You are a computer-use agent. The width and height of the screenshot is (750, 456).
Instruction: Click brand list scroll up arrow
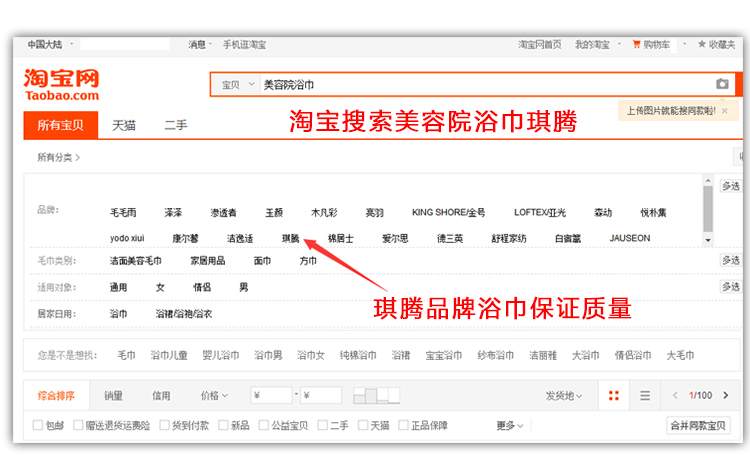pyautogui.click(x=708, y=180)
